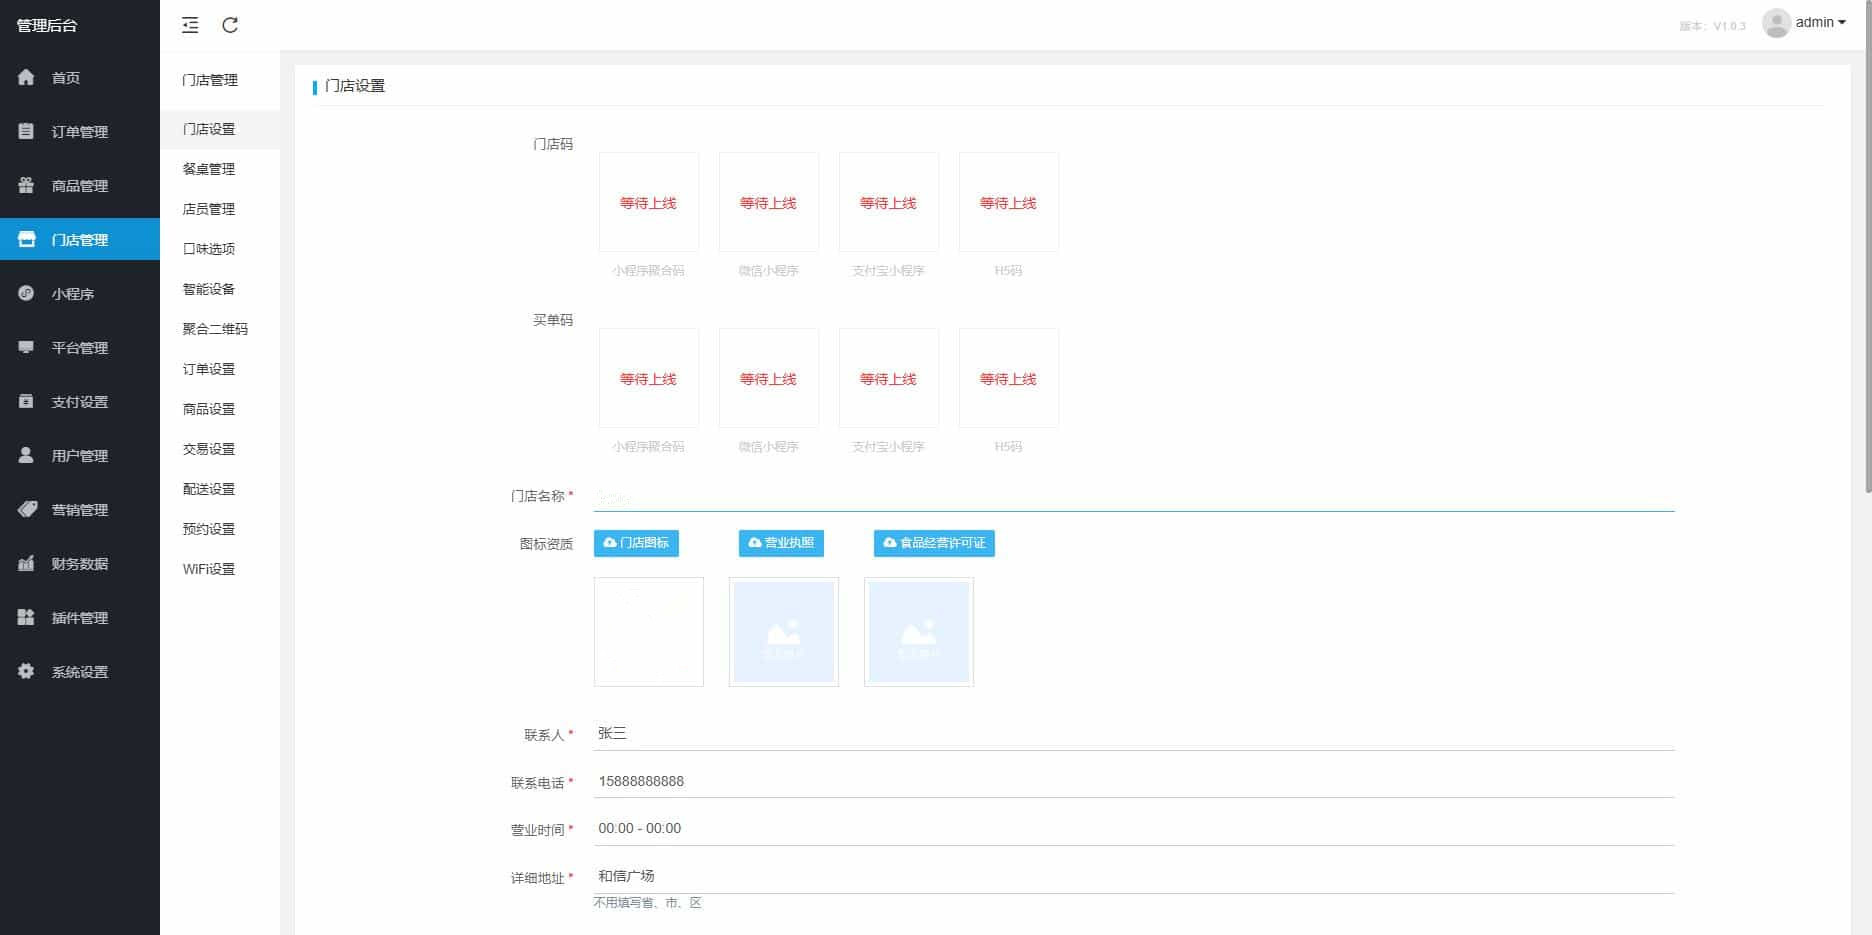The image size is (1872, 935).
Task: Click the order management clipboard icon
Action: click(x=26, y=131)
